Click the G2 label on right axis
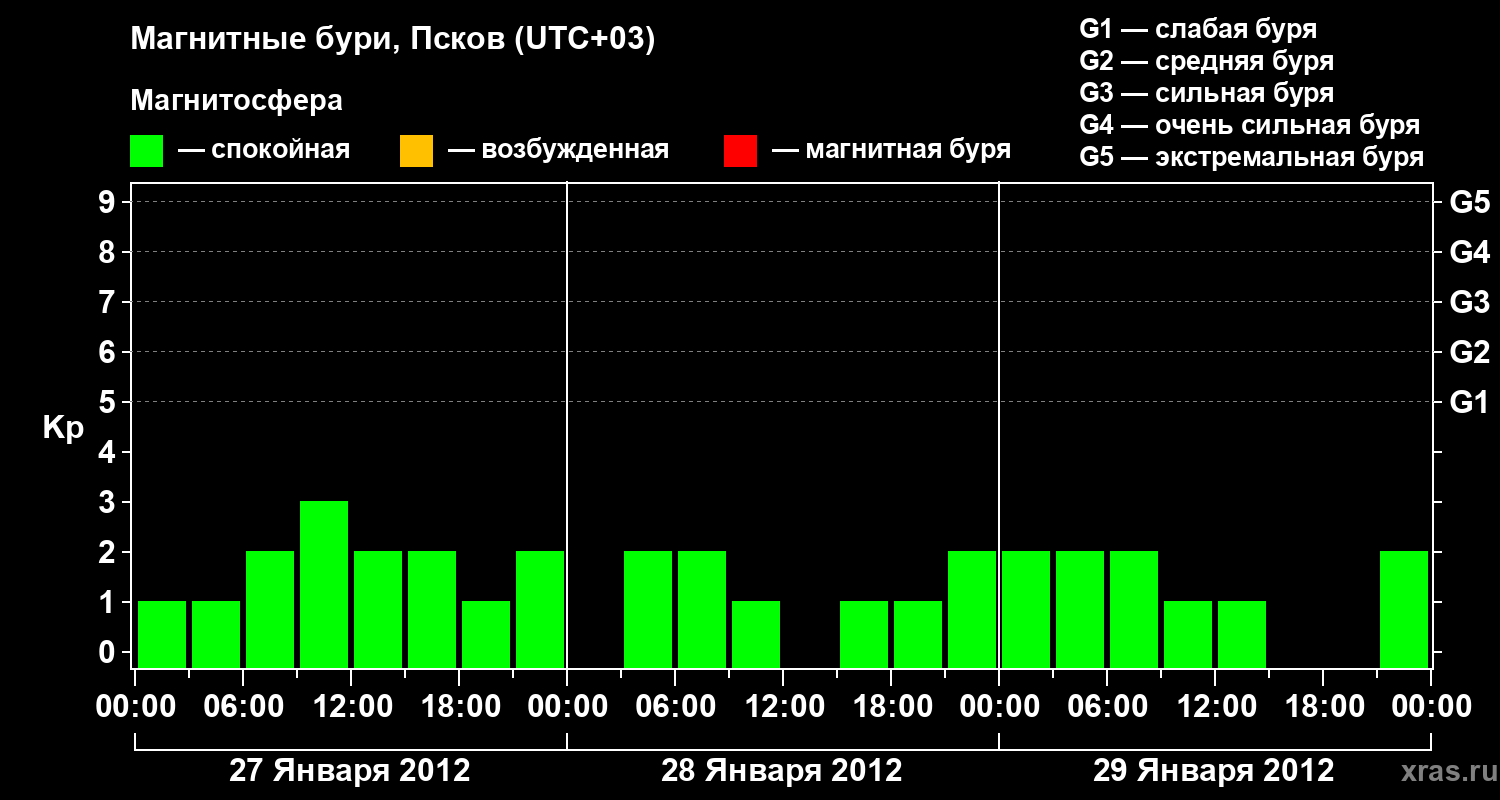1500x800 pixels. [x=1469, y=352]
